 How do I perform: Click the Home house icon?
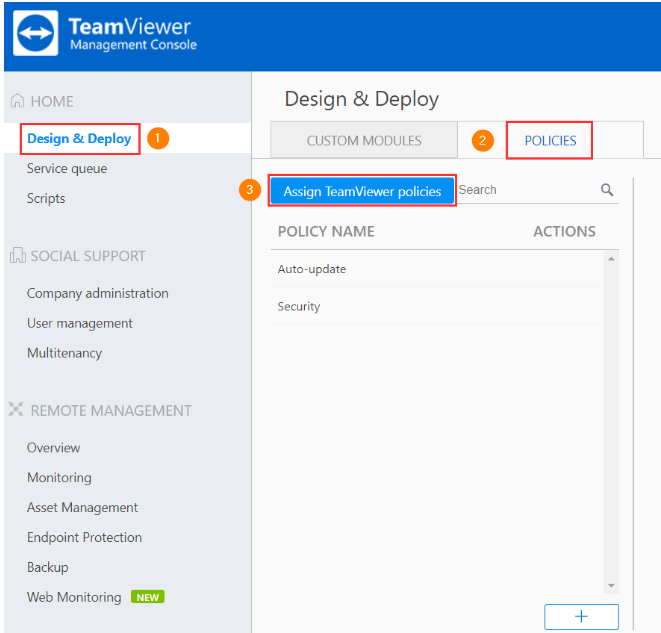17,101
